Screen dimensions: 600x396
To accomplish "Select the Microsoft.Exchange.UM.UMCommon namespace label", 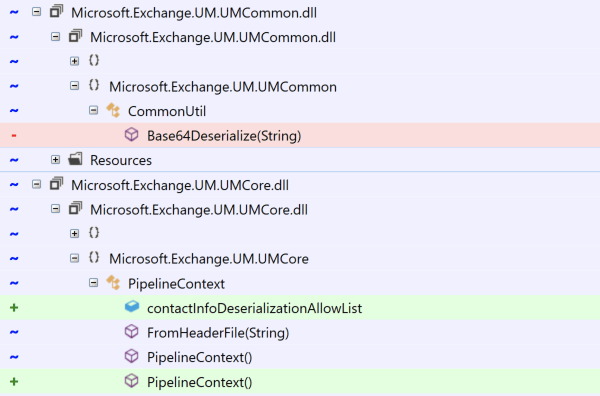I will pyautogui.click(x=223, y=87).
